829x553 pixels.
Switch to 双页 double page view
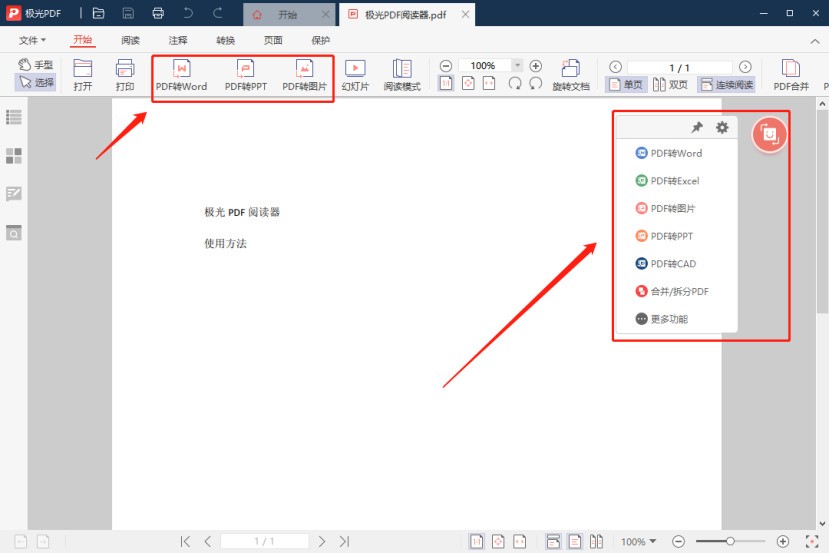671,85
